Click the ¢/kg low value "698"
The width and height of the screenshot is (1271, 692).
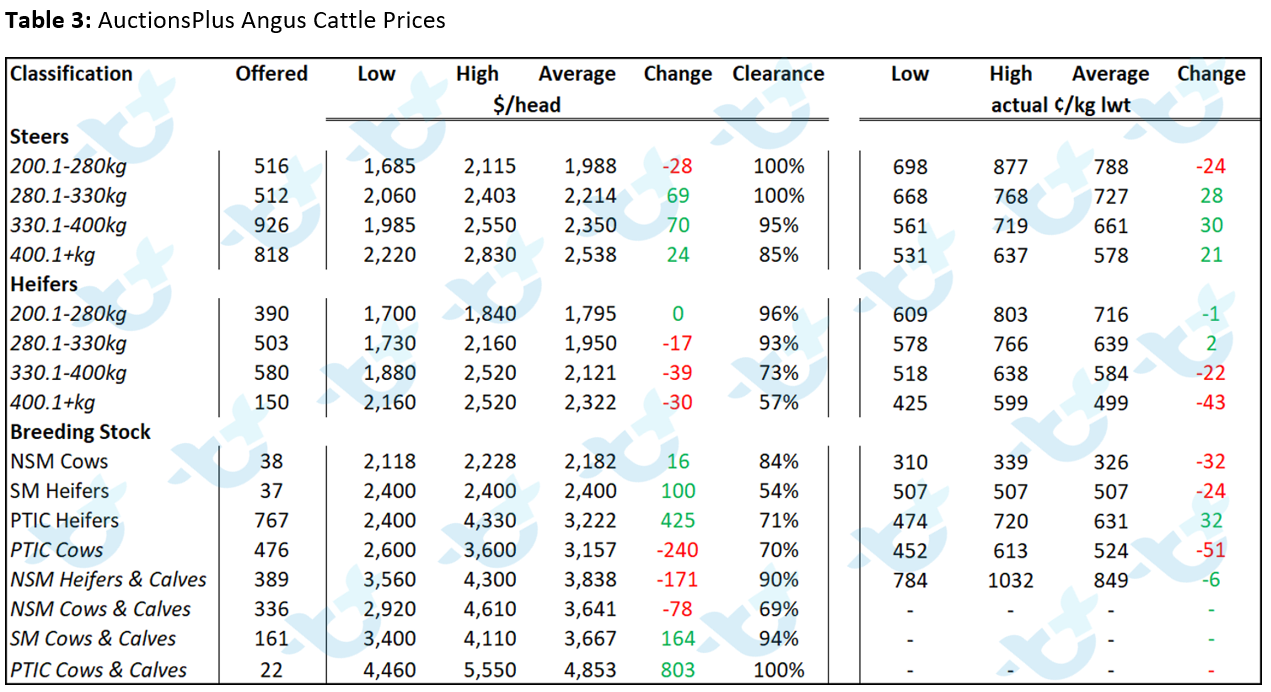[x=910, y=167]
